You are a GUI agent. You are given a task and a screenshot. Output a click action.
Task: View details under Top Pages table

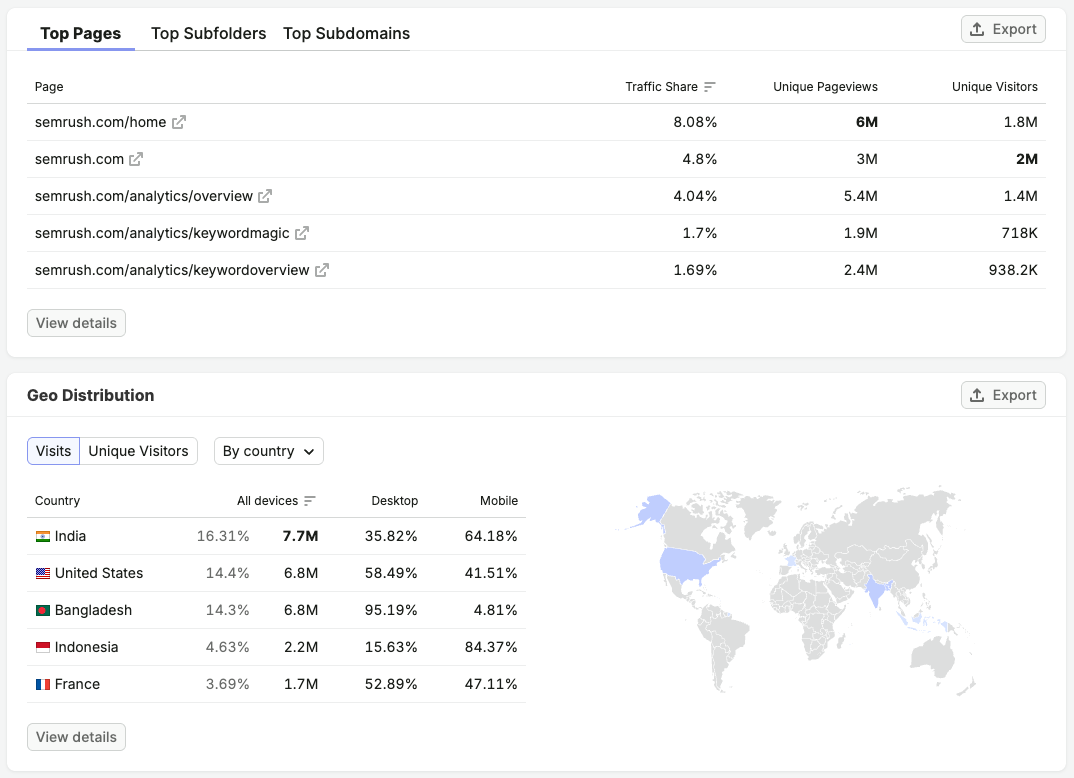[76, 323]
